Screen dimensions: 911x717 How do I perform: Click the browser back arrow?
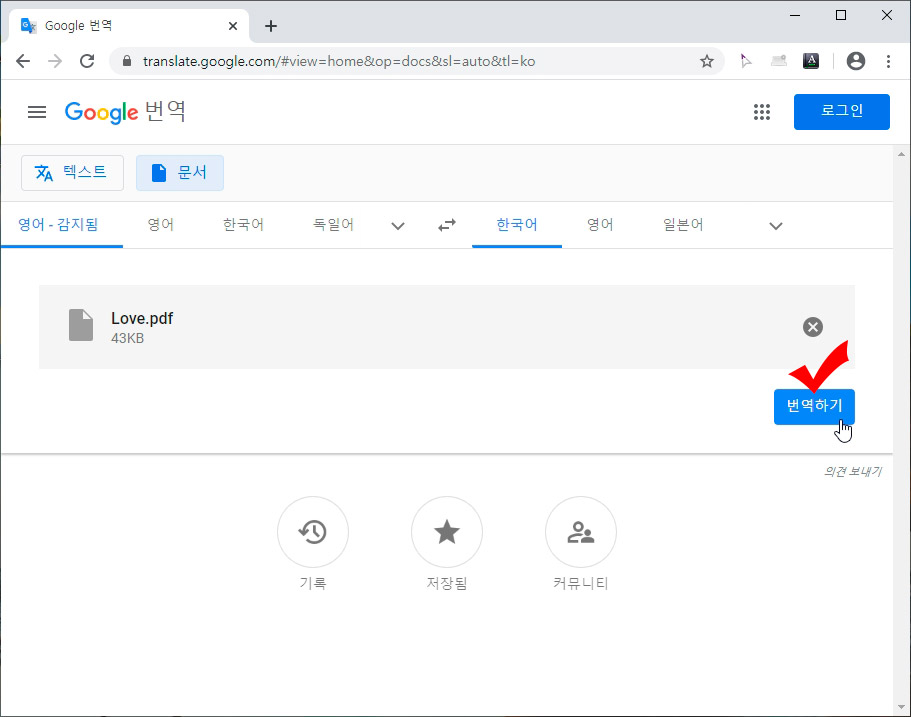pos(23,61)
